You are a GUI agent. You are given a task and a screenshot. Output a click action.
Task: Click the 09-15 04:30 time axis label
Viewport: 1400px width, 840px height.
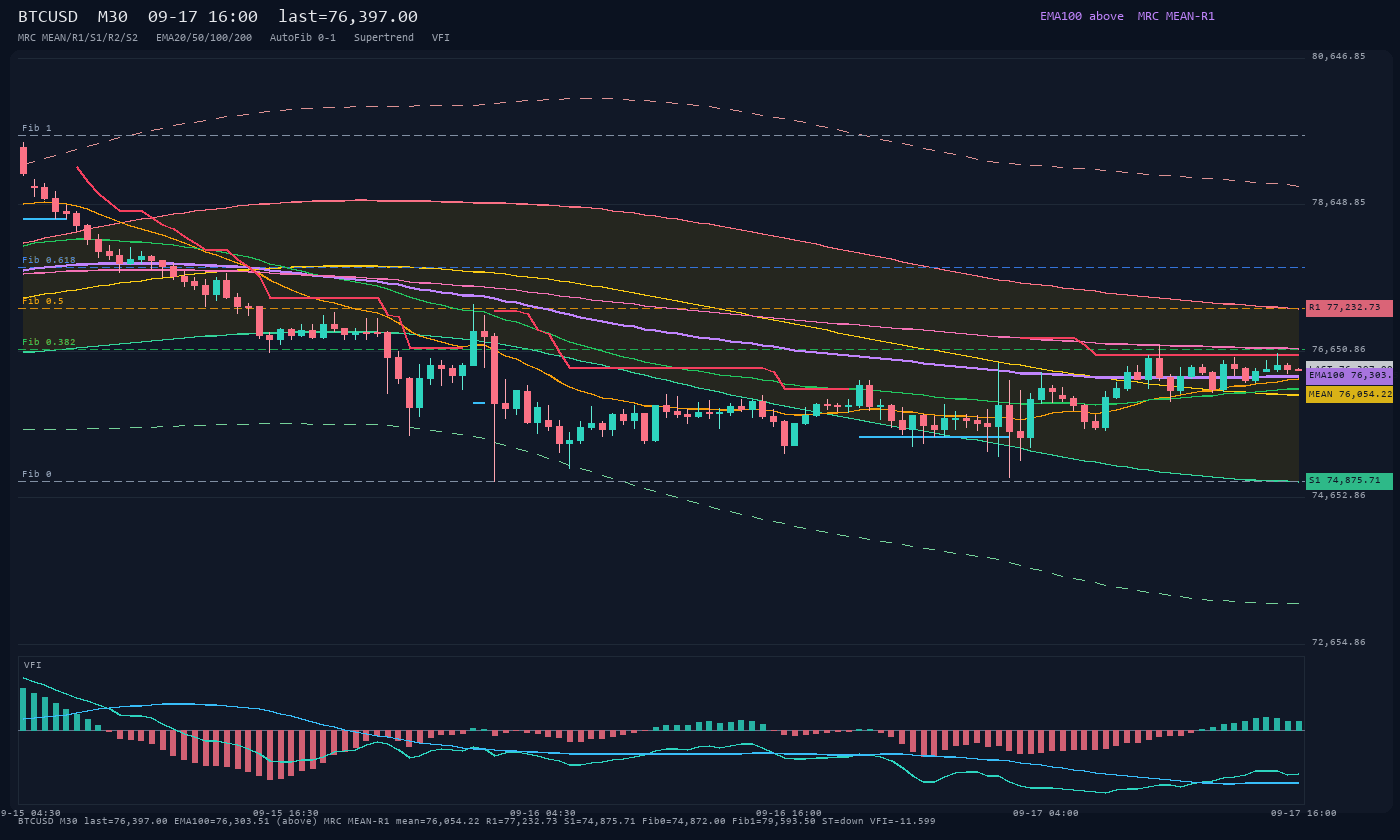[x=30, y=813]
